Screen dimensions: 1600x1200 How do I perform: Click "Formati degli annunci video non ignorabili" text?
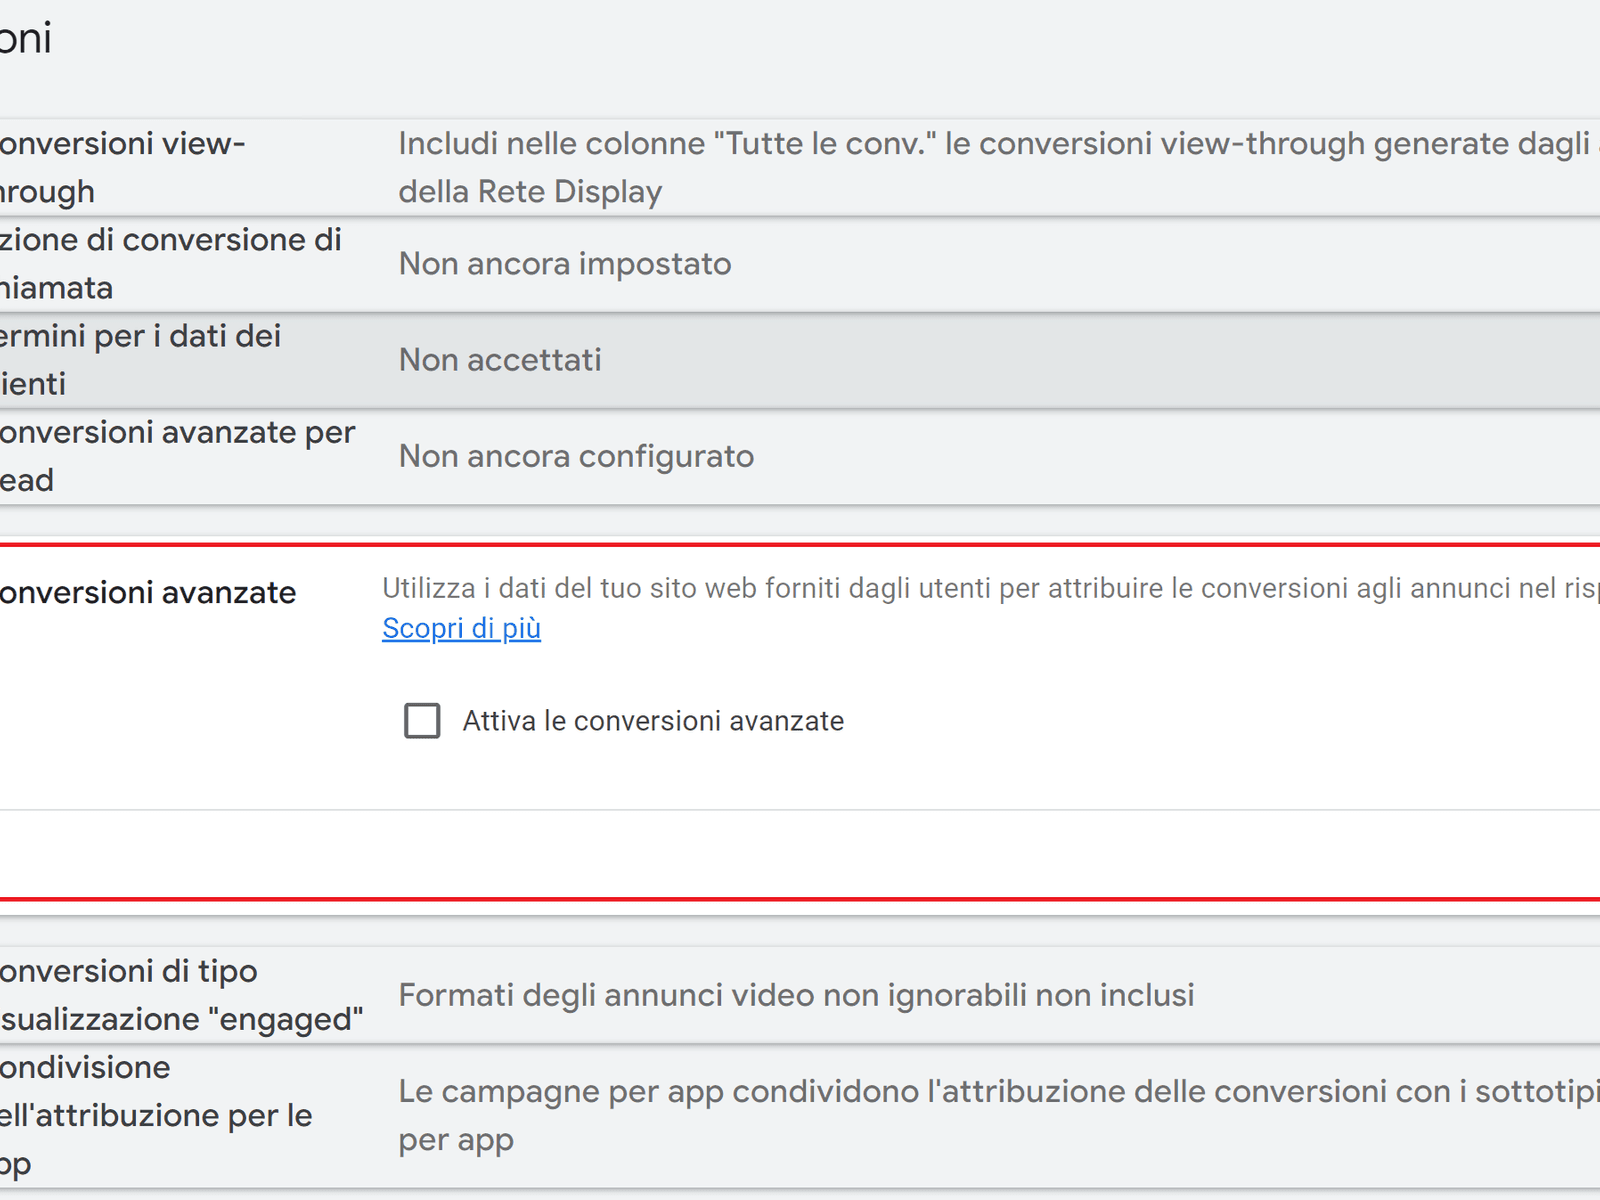point(796,995)
